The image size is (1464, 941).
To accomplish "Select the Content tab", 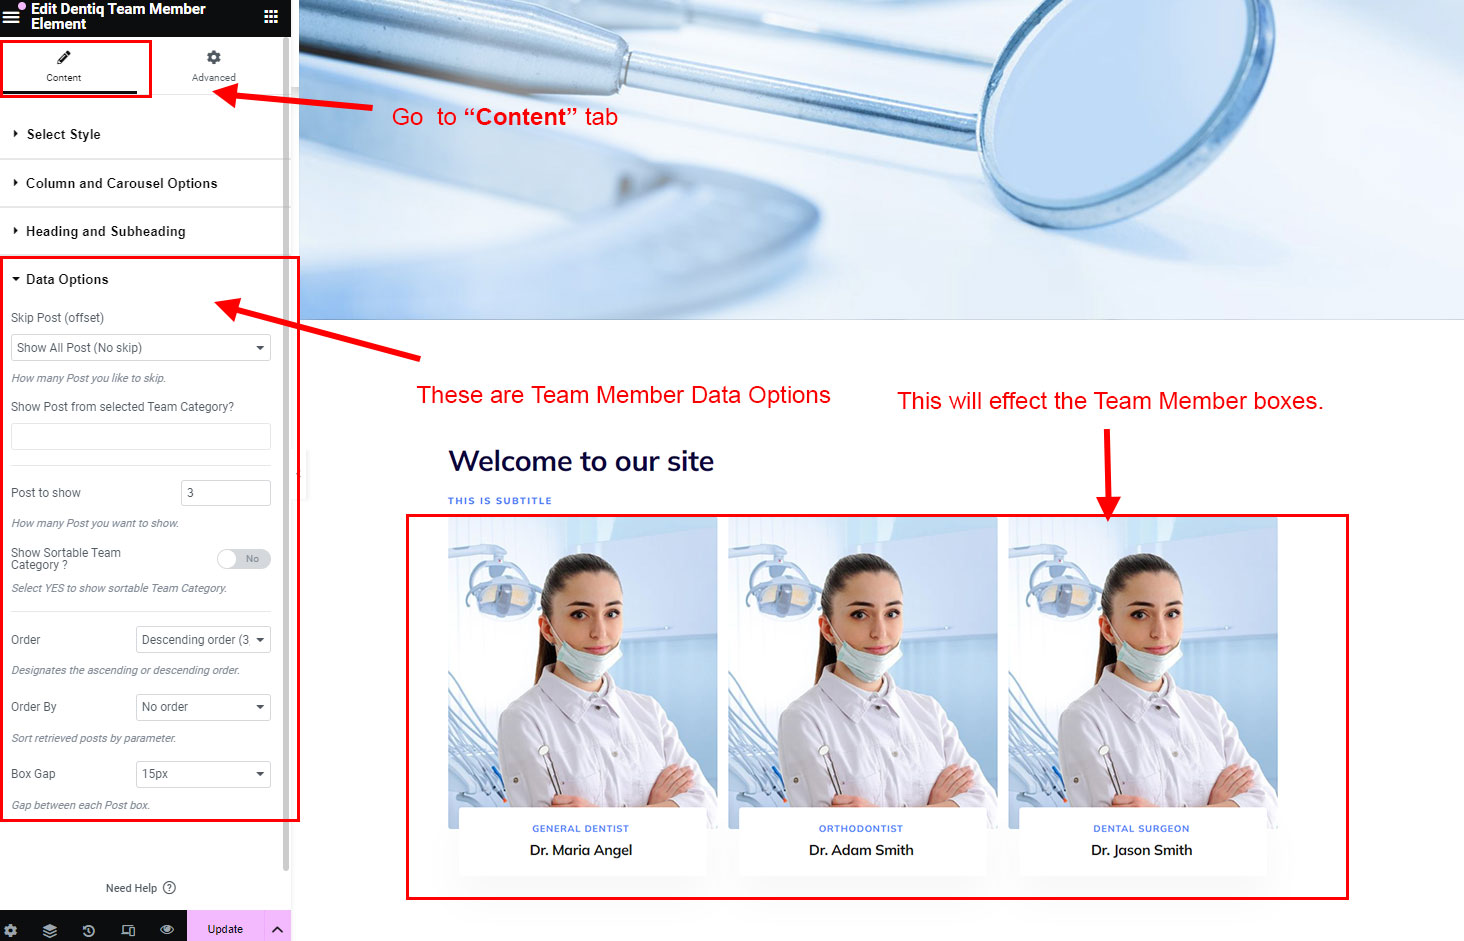I will click(x=64, y=66).
